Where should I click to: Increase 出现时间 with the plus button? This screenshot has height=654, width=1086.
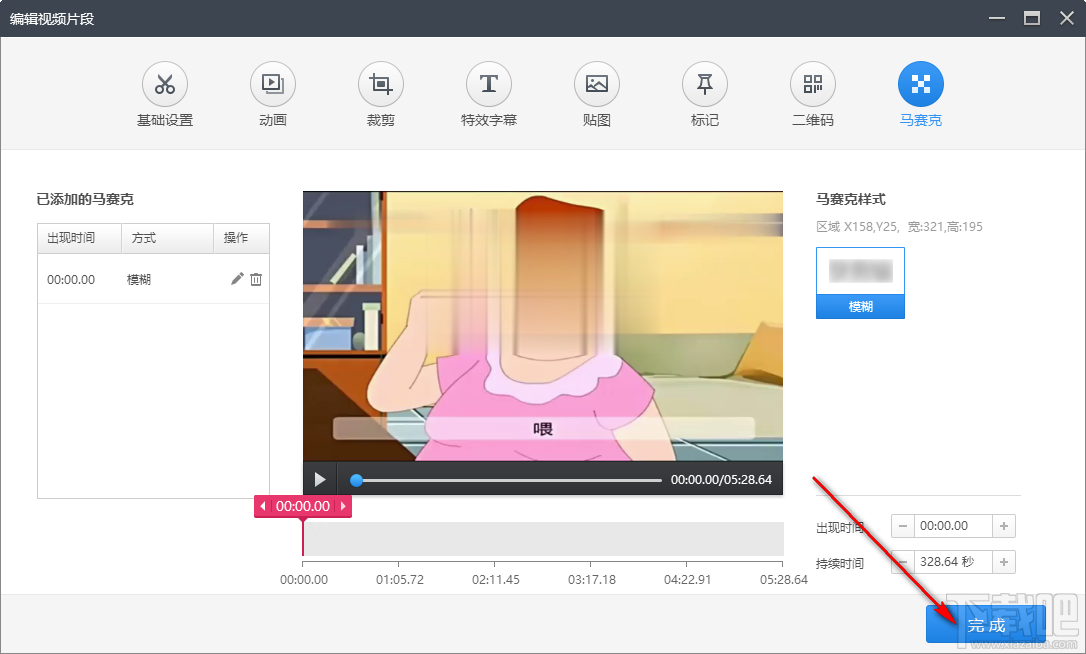pos(1004,526)
